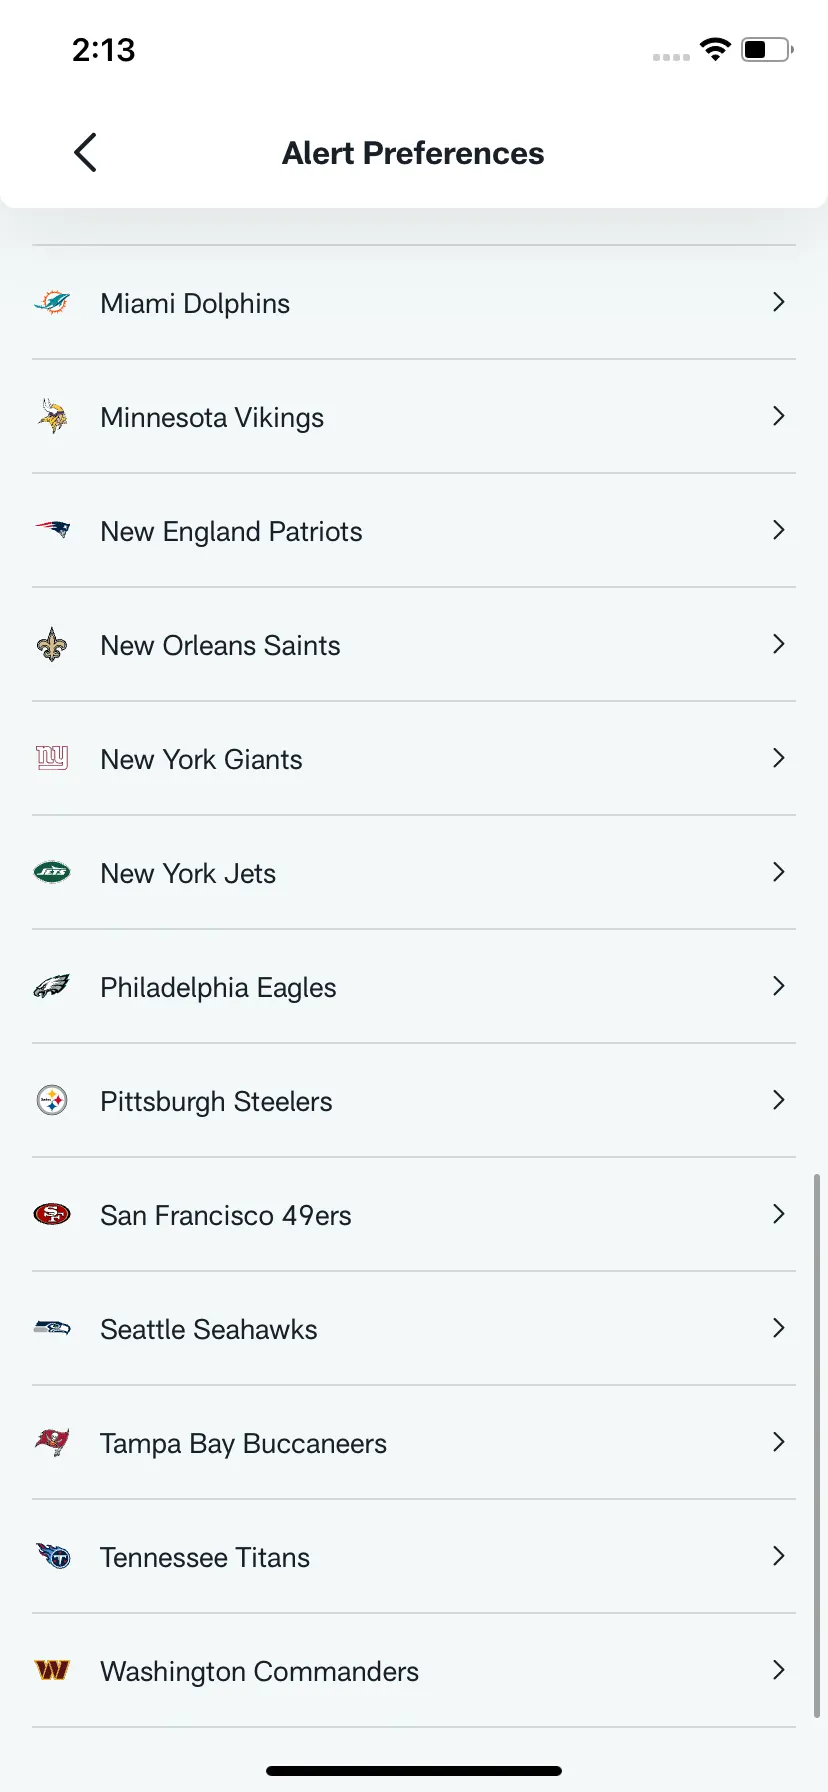Image resolution: width=828 pixels, height=1792 pixels.
Task: Tap the Pittsburgh Steelers logo
Action: point(52,1100)
